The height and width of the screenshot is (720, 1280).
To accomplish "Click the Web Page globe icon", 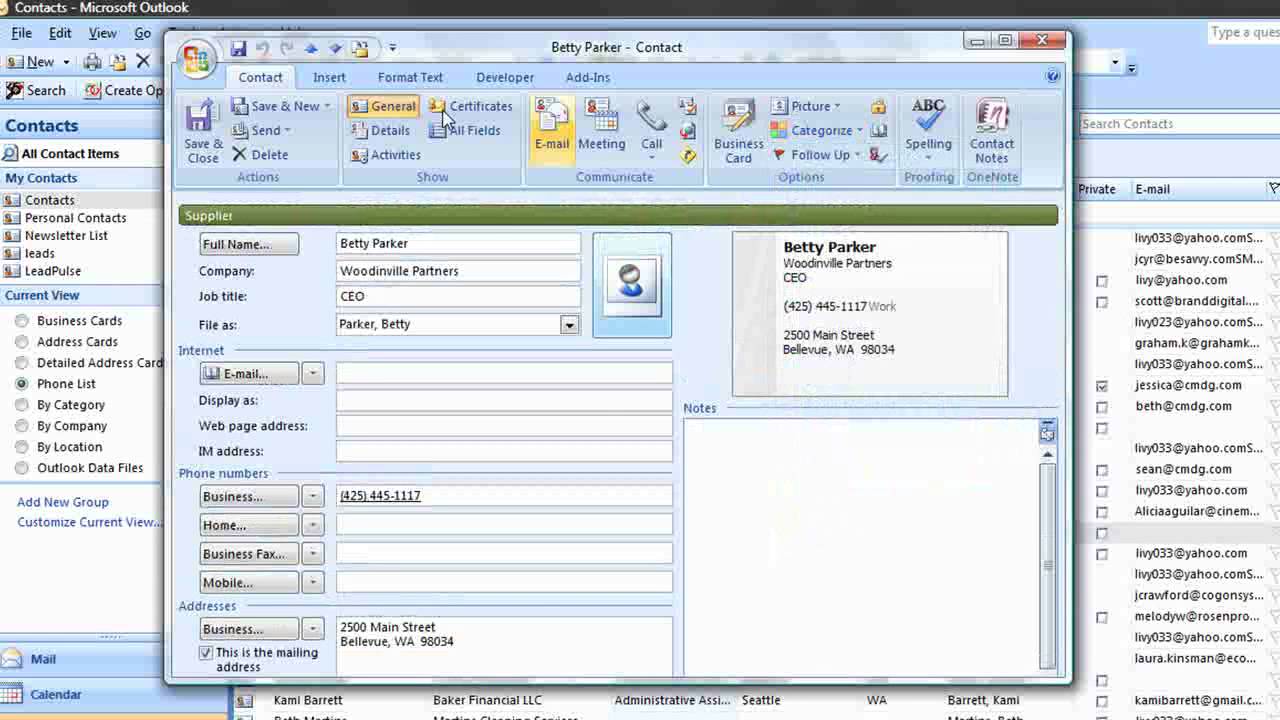I will pos(687,130).
